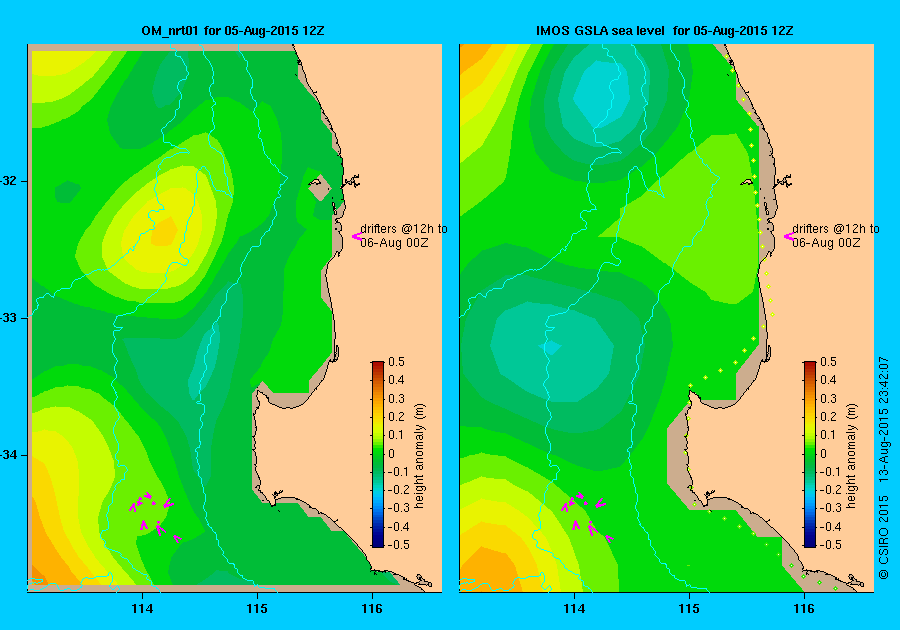Image resolution: width=900 pixels, height=630 pixels.
Task: Click the right colorbar 0.5 label
Action: coord(828,361)
